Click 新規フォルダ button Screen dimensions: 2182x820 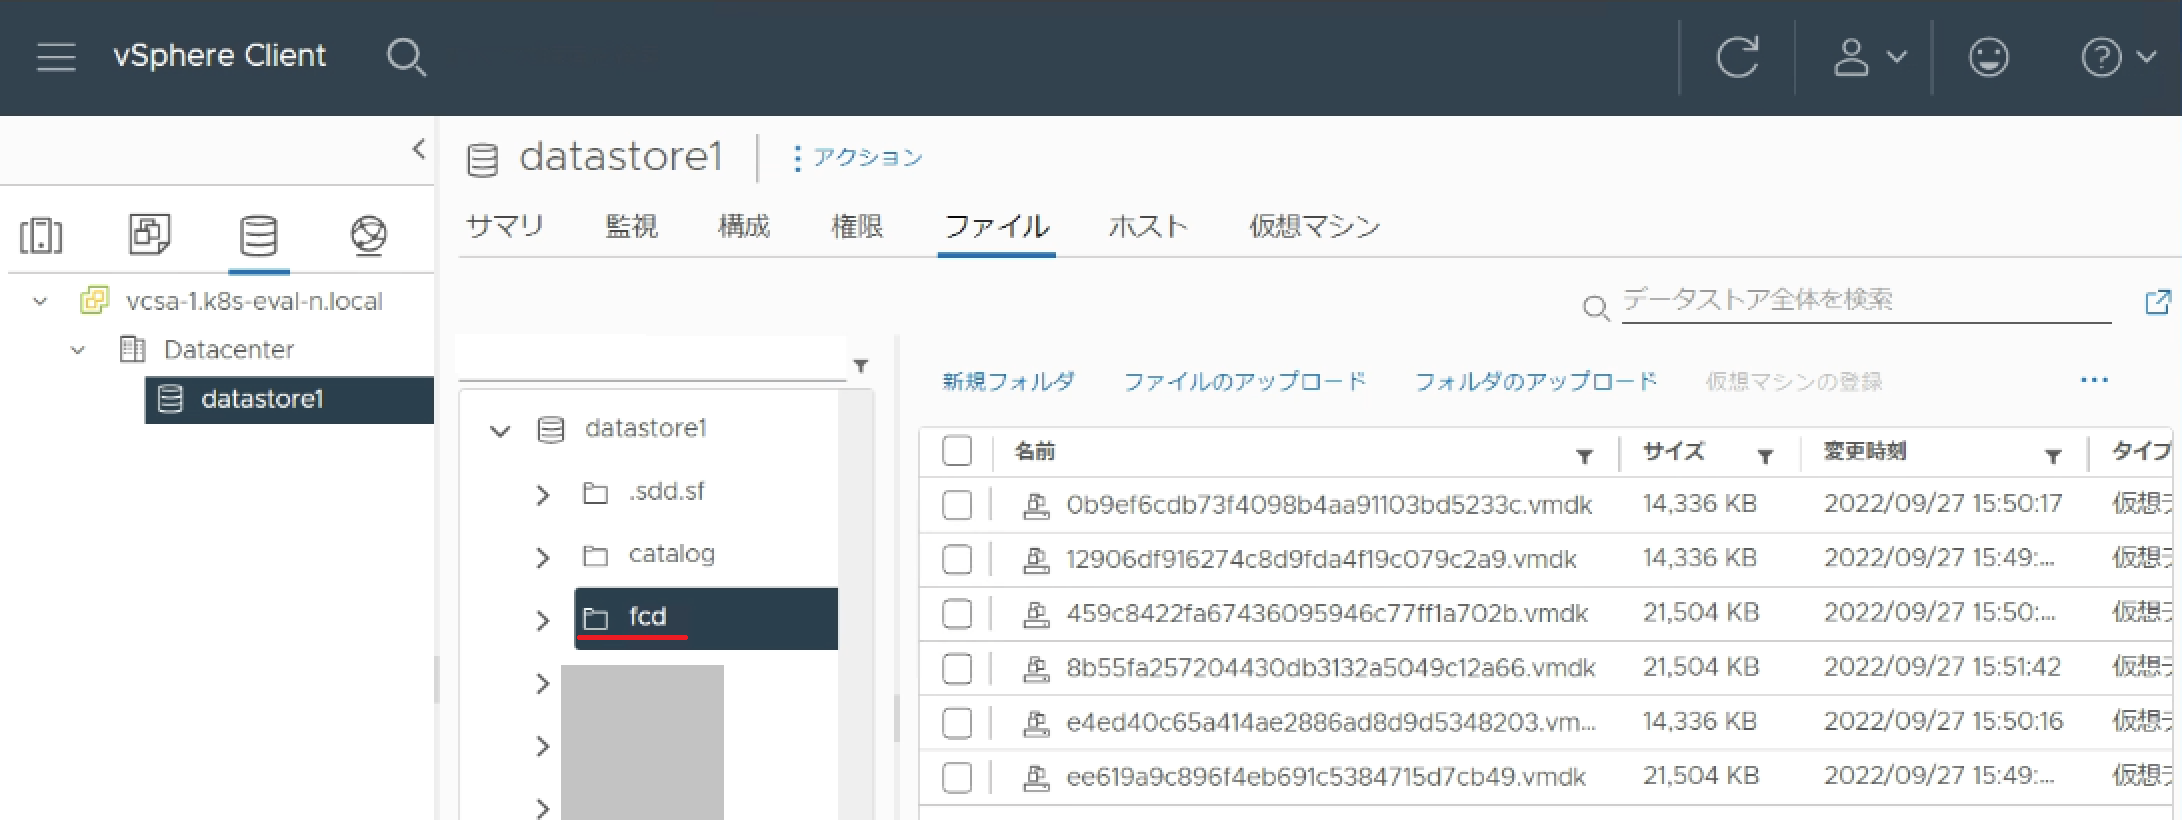point(1008,381)
